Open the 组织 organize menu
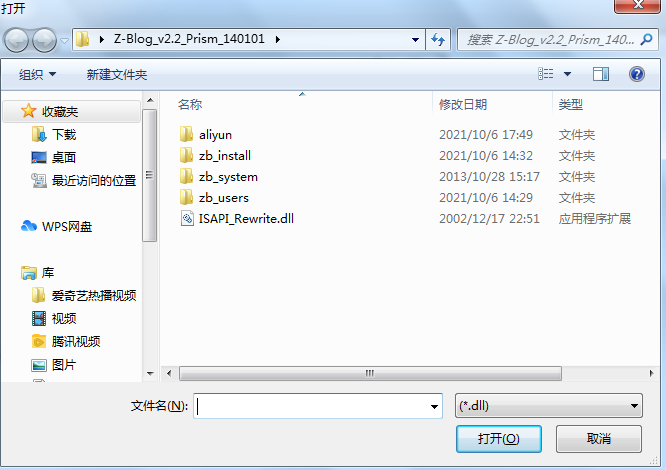 pyautogui.click(x=37, y=75)
